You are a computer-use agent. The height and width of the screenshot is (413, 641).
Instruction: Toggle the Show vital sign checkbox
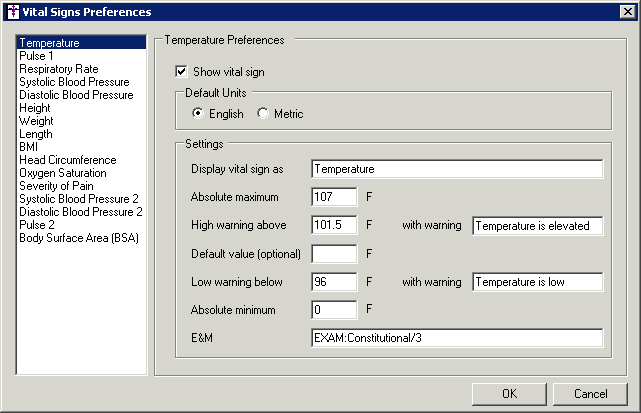point(181,71)
